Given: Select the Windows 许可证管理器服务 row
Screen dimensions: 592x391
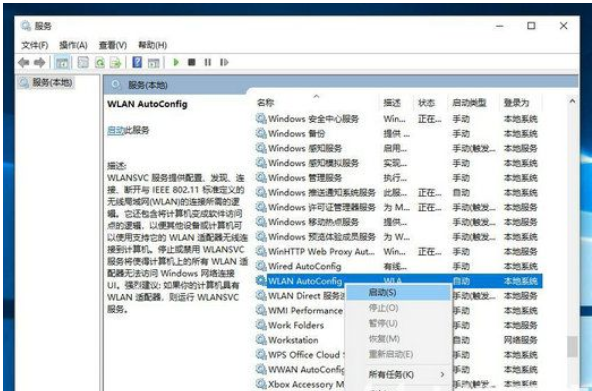Looking at the screenshot, I should (399, 207).
